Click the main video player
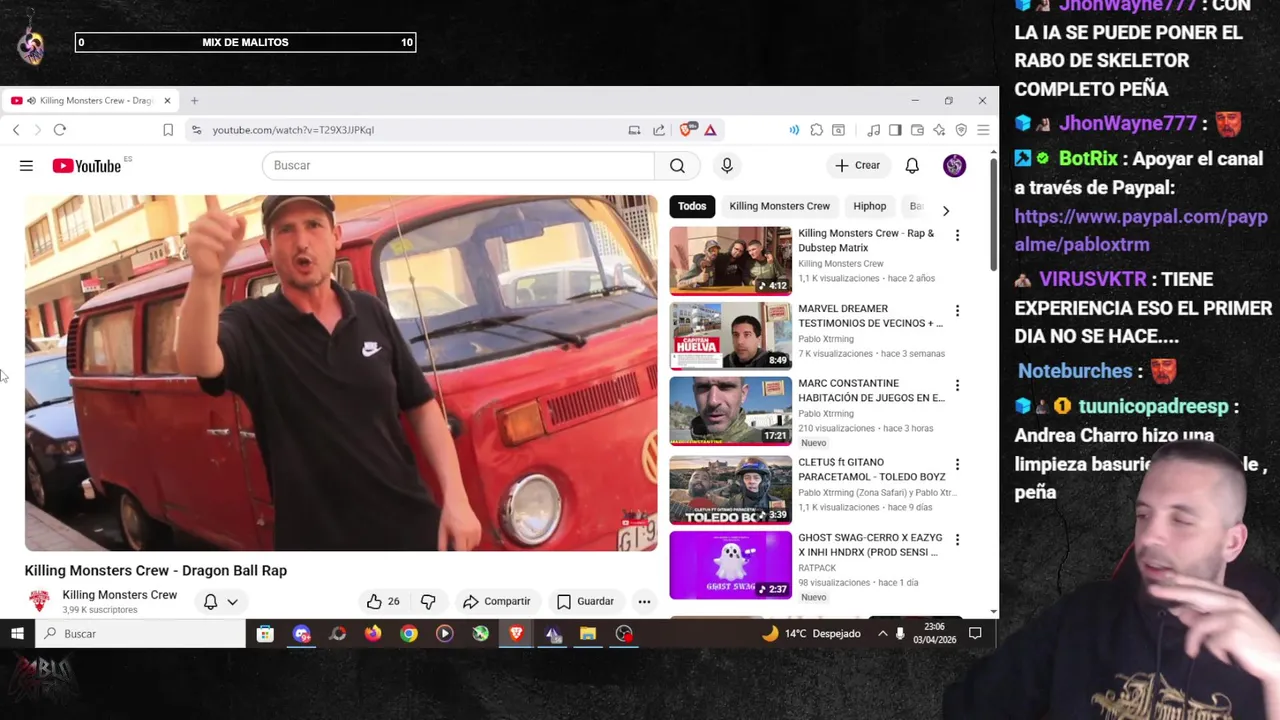Screen dimensions: 1280x720 pos(341,373)
